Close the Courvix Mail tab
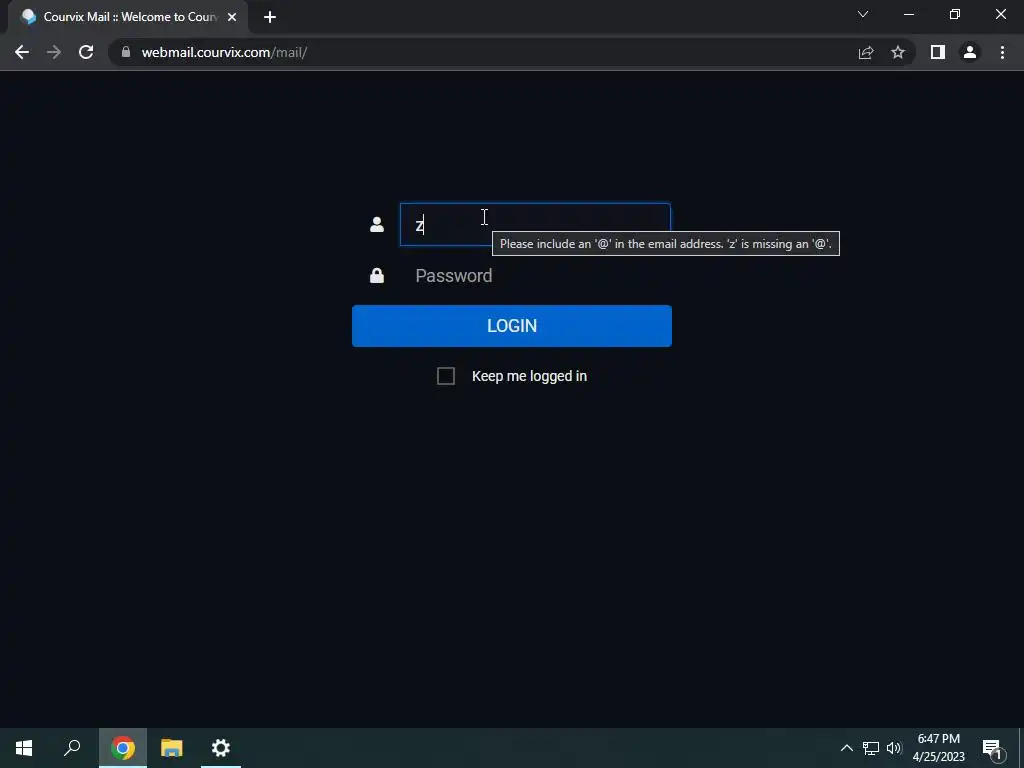 tap(232, 17)
